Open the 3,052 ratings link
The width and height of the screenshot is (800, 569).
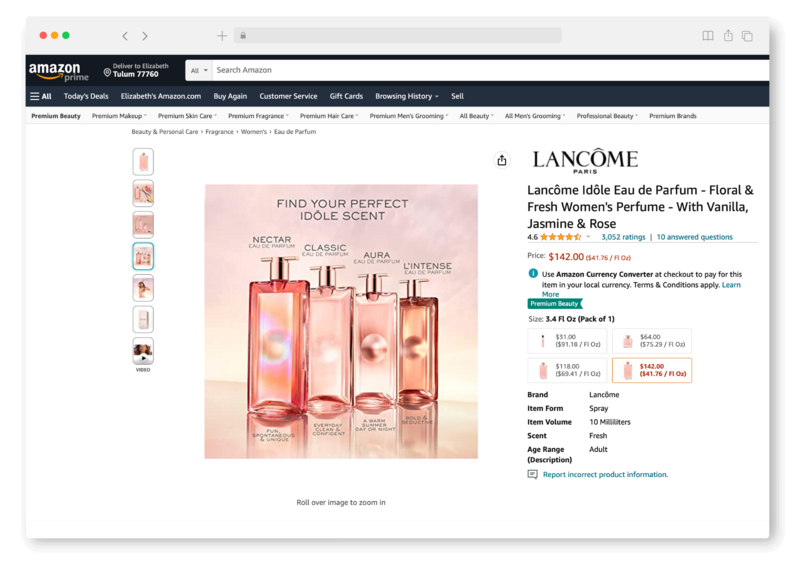(x=623, y=237)
